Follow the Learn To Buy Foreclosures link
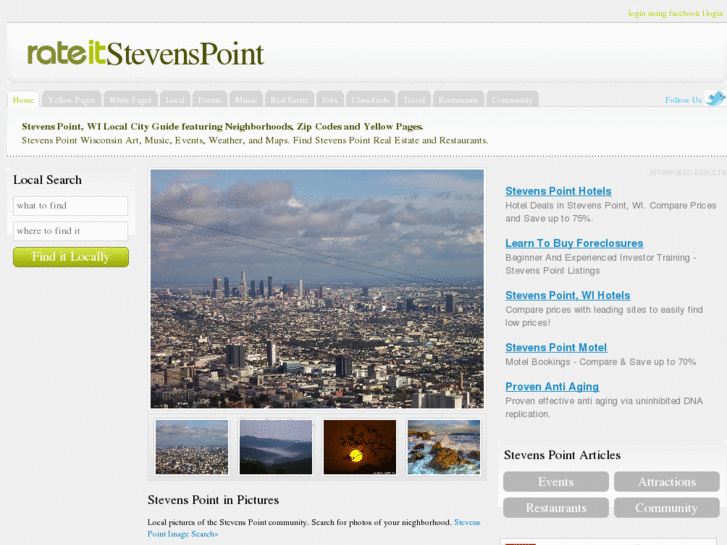Viewport: 727px width, 545px height. tap(574, 243)
